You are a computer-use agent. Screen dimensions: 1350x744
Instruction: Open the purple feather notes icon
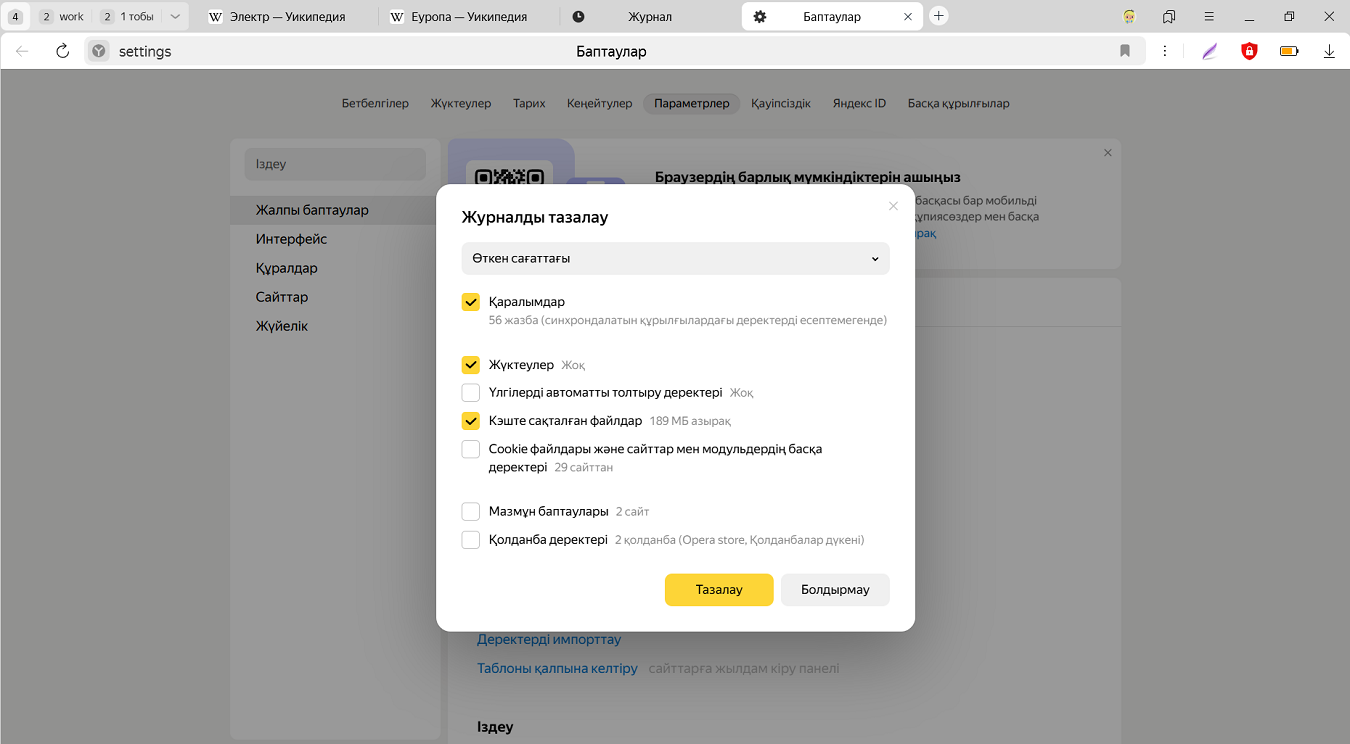pos(1210,51)
